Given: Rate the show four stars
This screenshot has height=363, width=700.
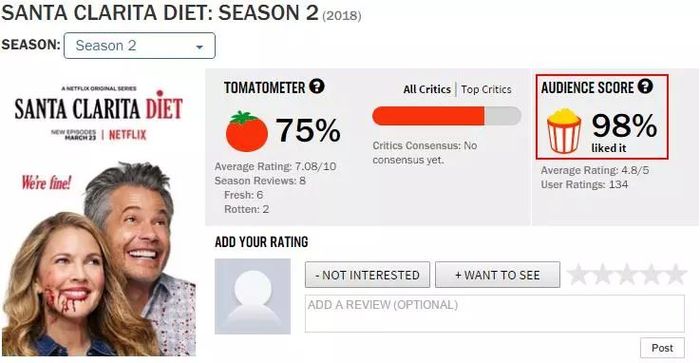Looking at the screenshot, I should tap(651, 274).
